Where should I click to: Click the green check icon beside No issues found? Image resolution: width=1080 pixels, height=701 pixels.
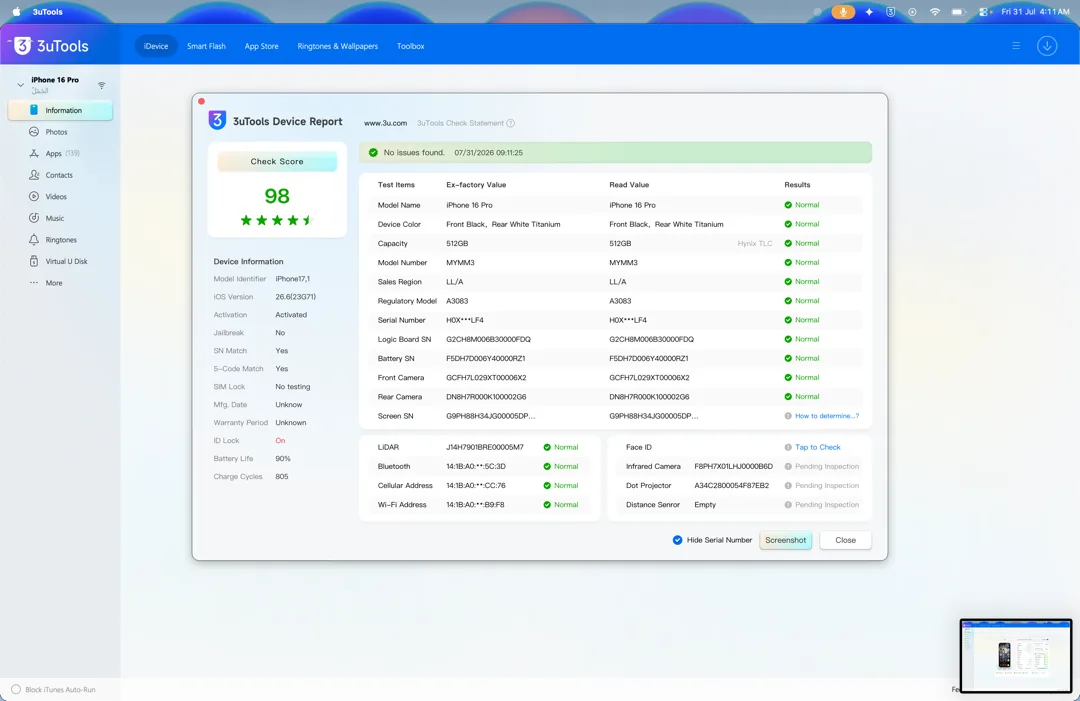click(373, 153)
